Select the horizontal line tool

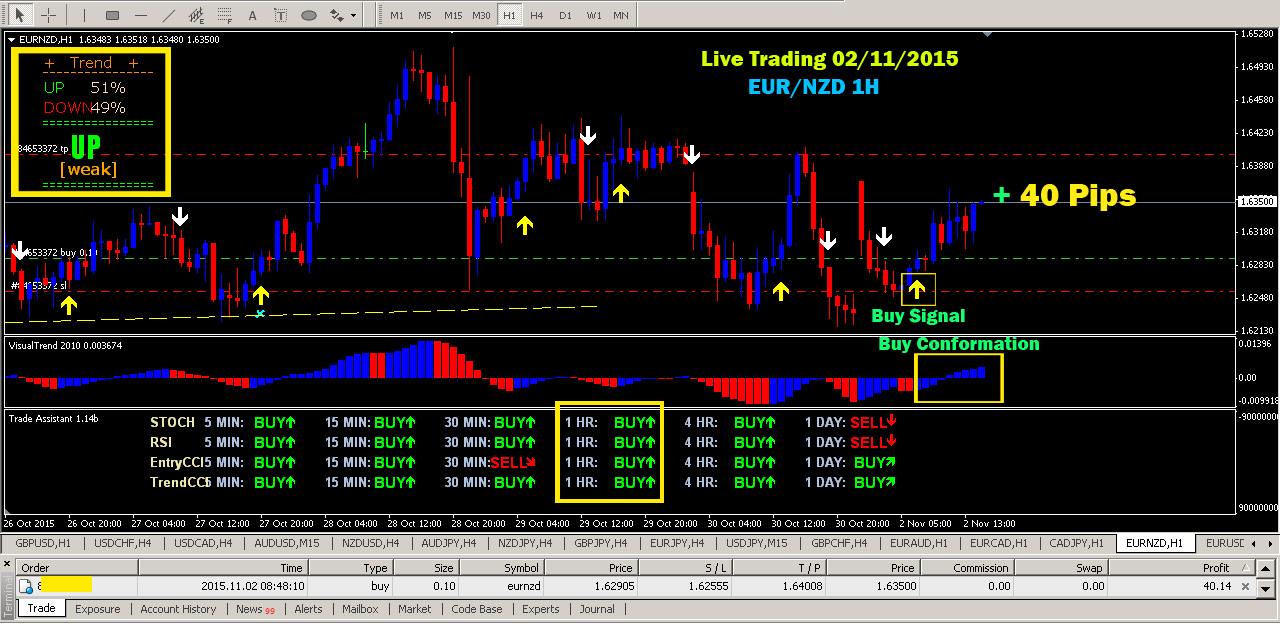pyautogui.click(x=140, y=15)
